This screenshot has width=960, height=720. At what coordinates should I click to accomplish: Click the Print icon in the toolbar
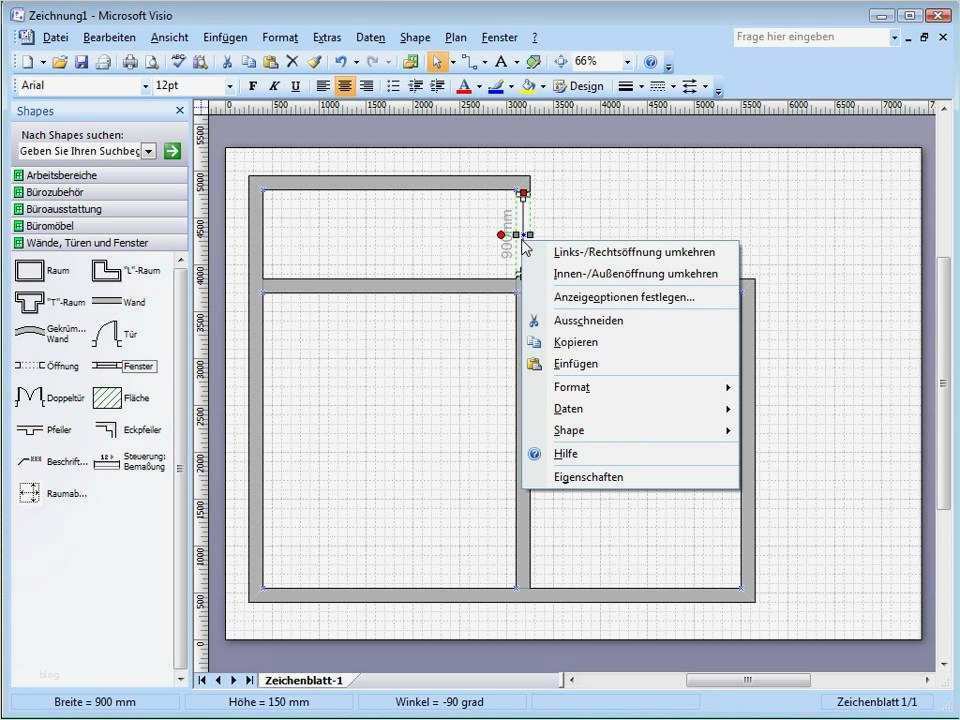[130, 62]
